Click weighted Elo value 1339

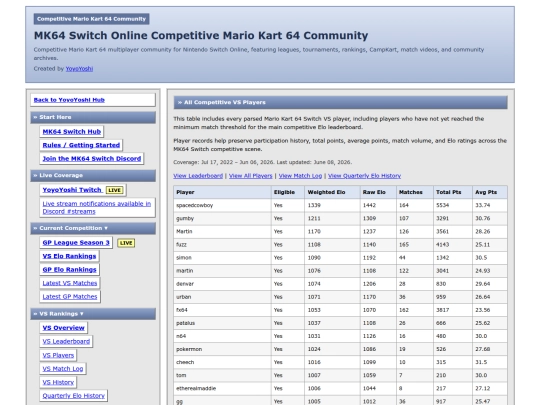(314, 205)
